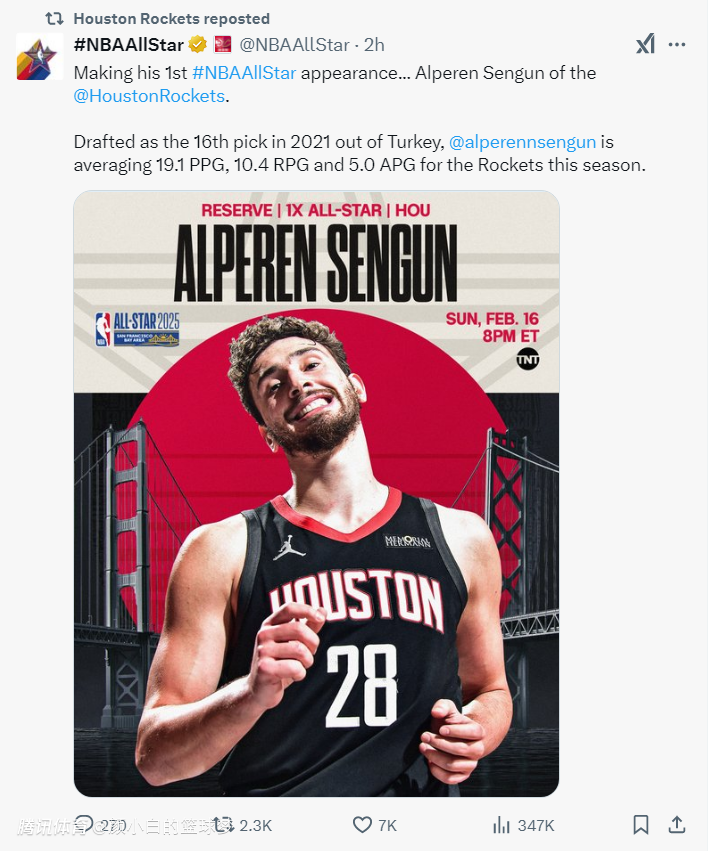Open the three-dot more options menu
Viewport: 712px width, 851px height.
point(677,45)
